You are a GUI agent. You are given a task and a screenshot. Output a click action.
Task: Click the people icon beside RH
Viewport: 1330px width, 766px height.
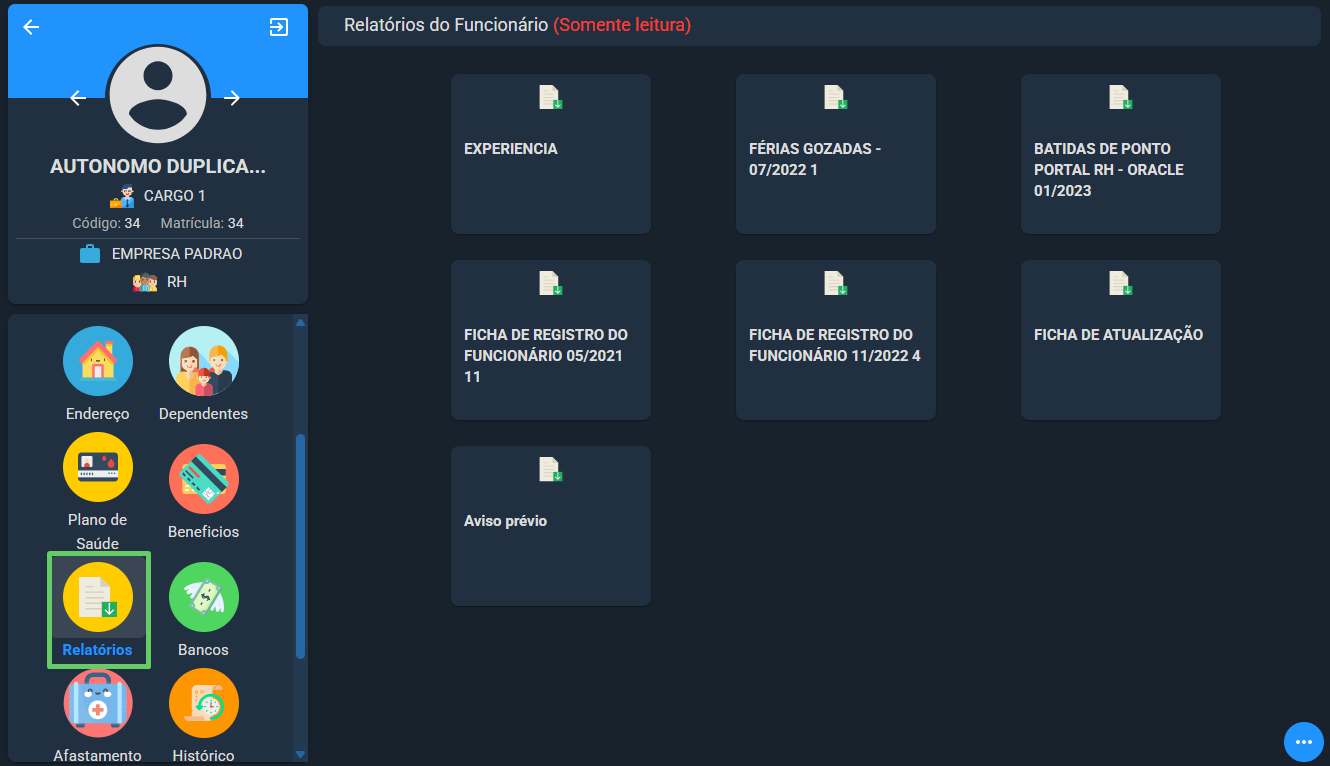click(145, 282)
